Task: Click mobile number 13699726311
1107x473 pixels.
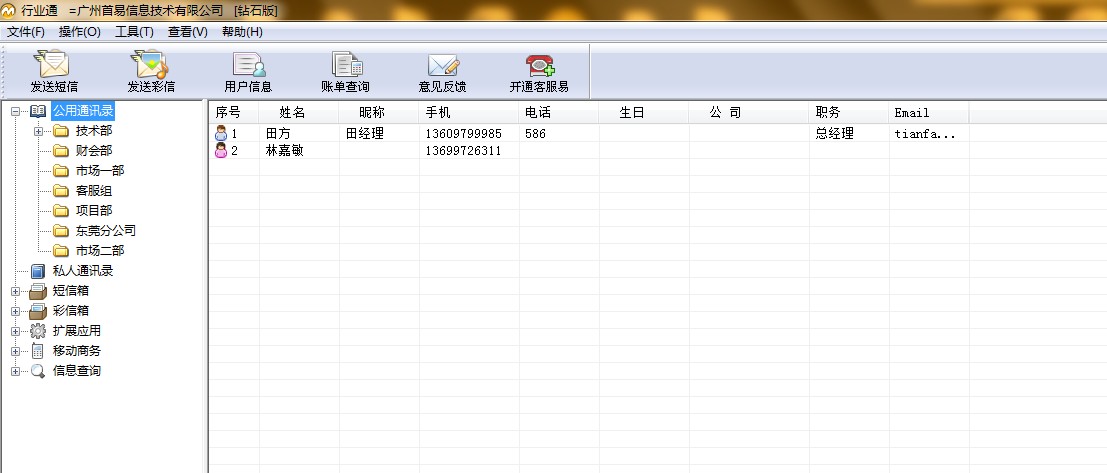Action: (x=464, y=150)
